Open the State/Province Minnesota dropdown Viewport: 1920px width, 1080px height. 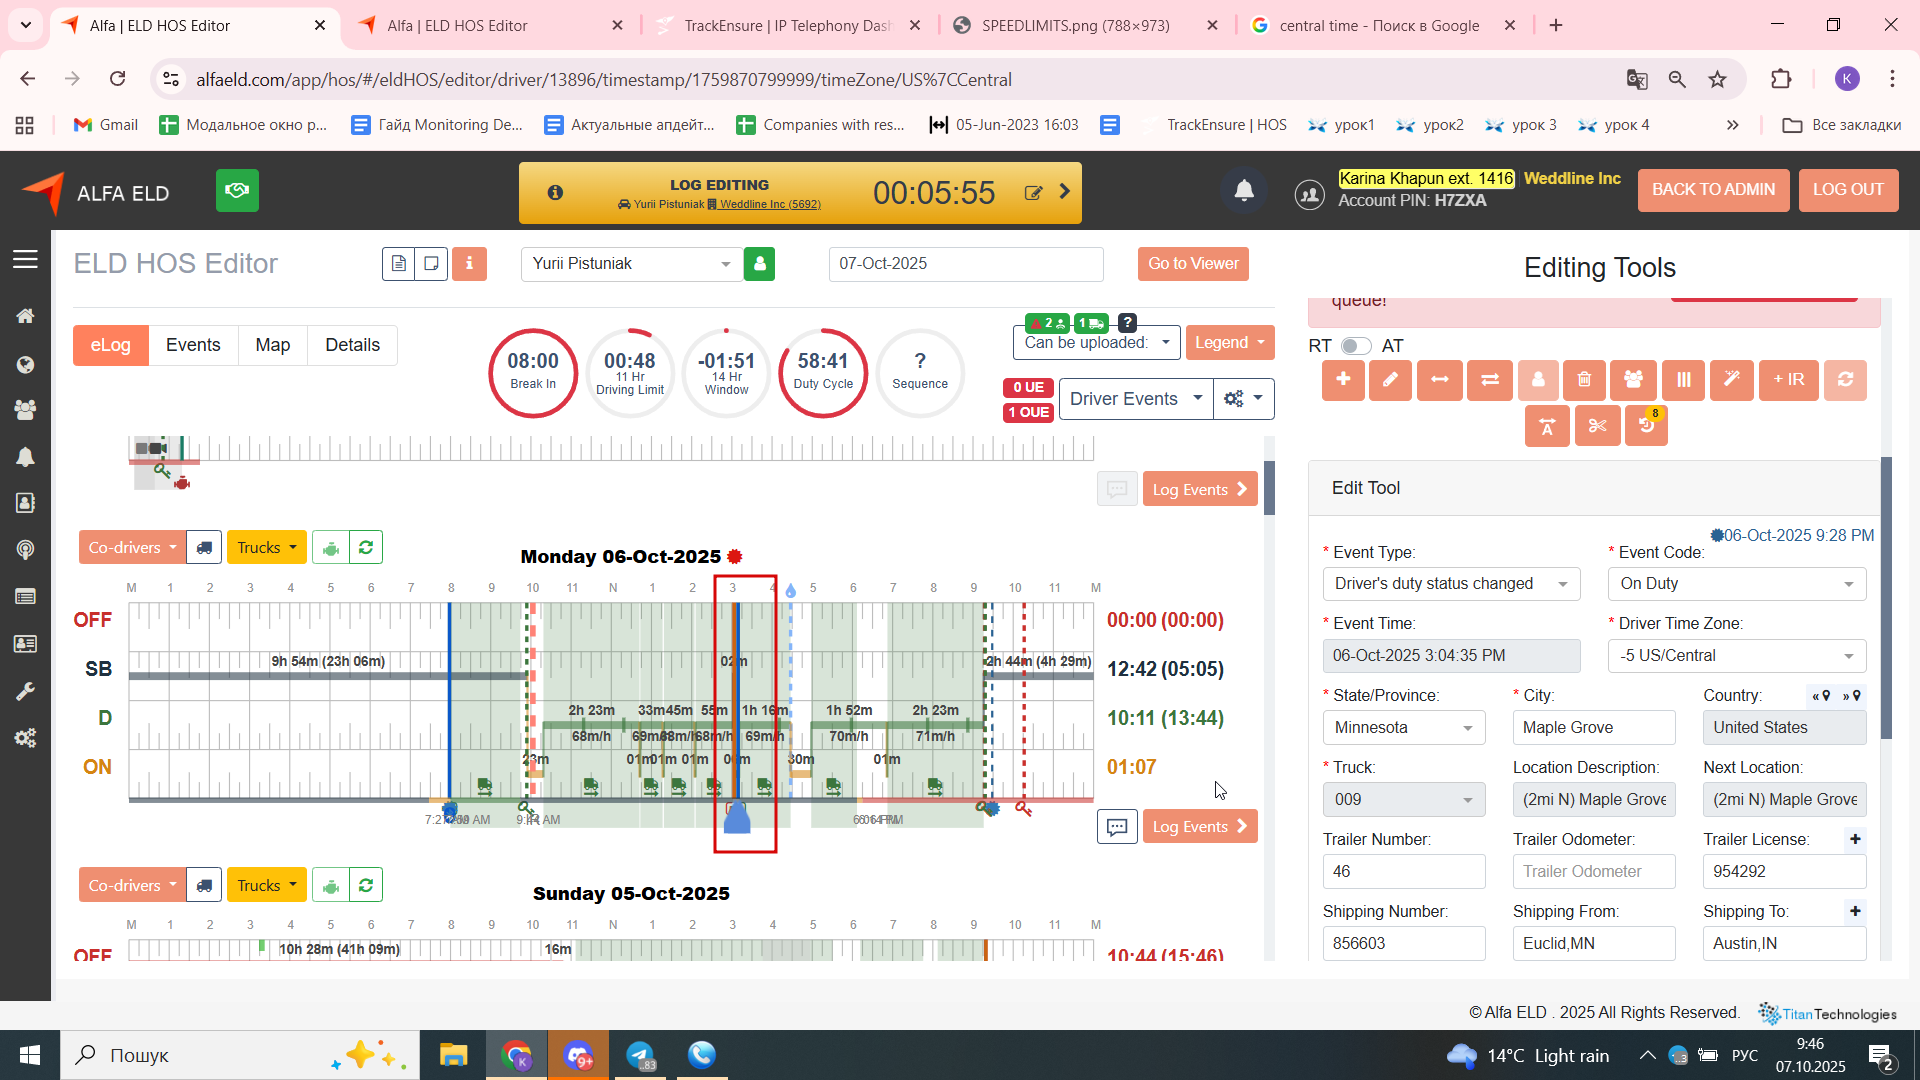pyautogui.click(x=1403, y=728)
